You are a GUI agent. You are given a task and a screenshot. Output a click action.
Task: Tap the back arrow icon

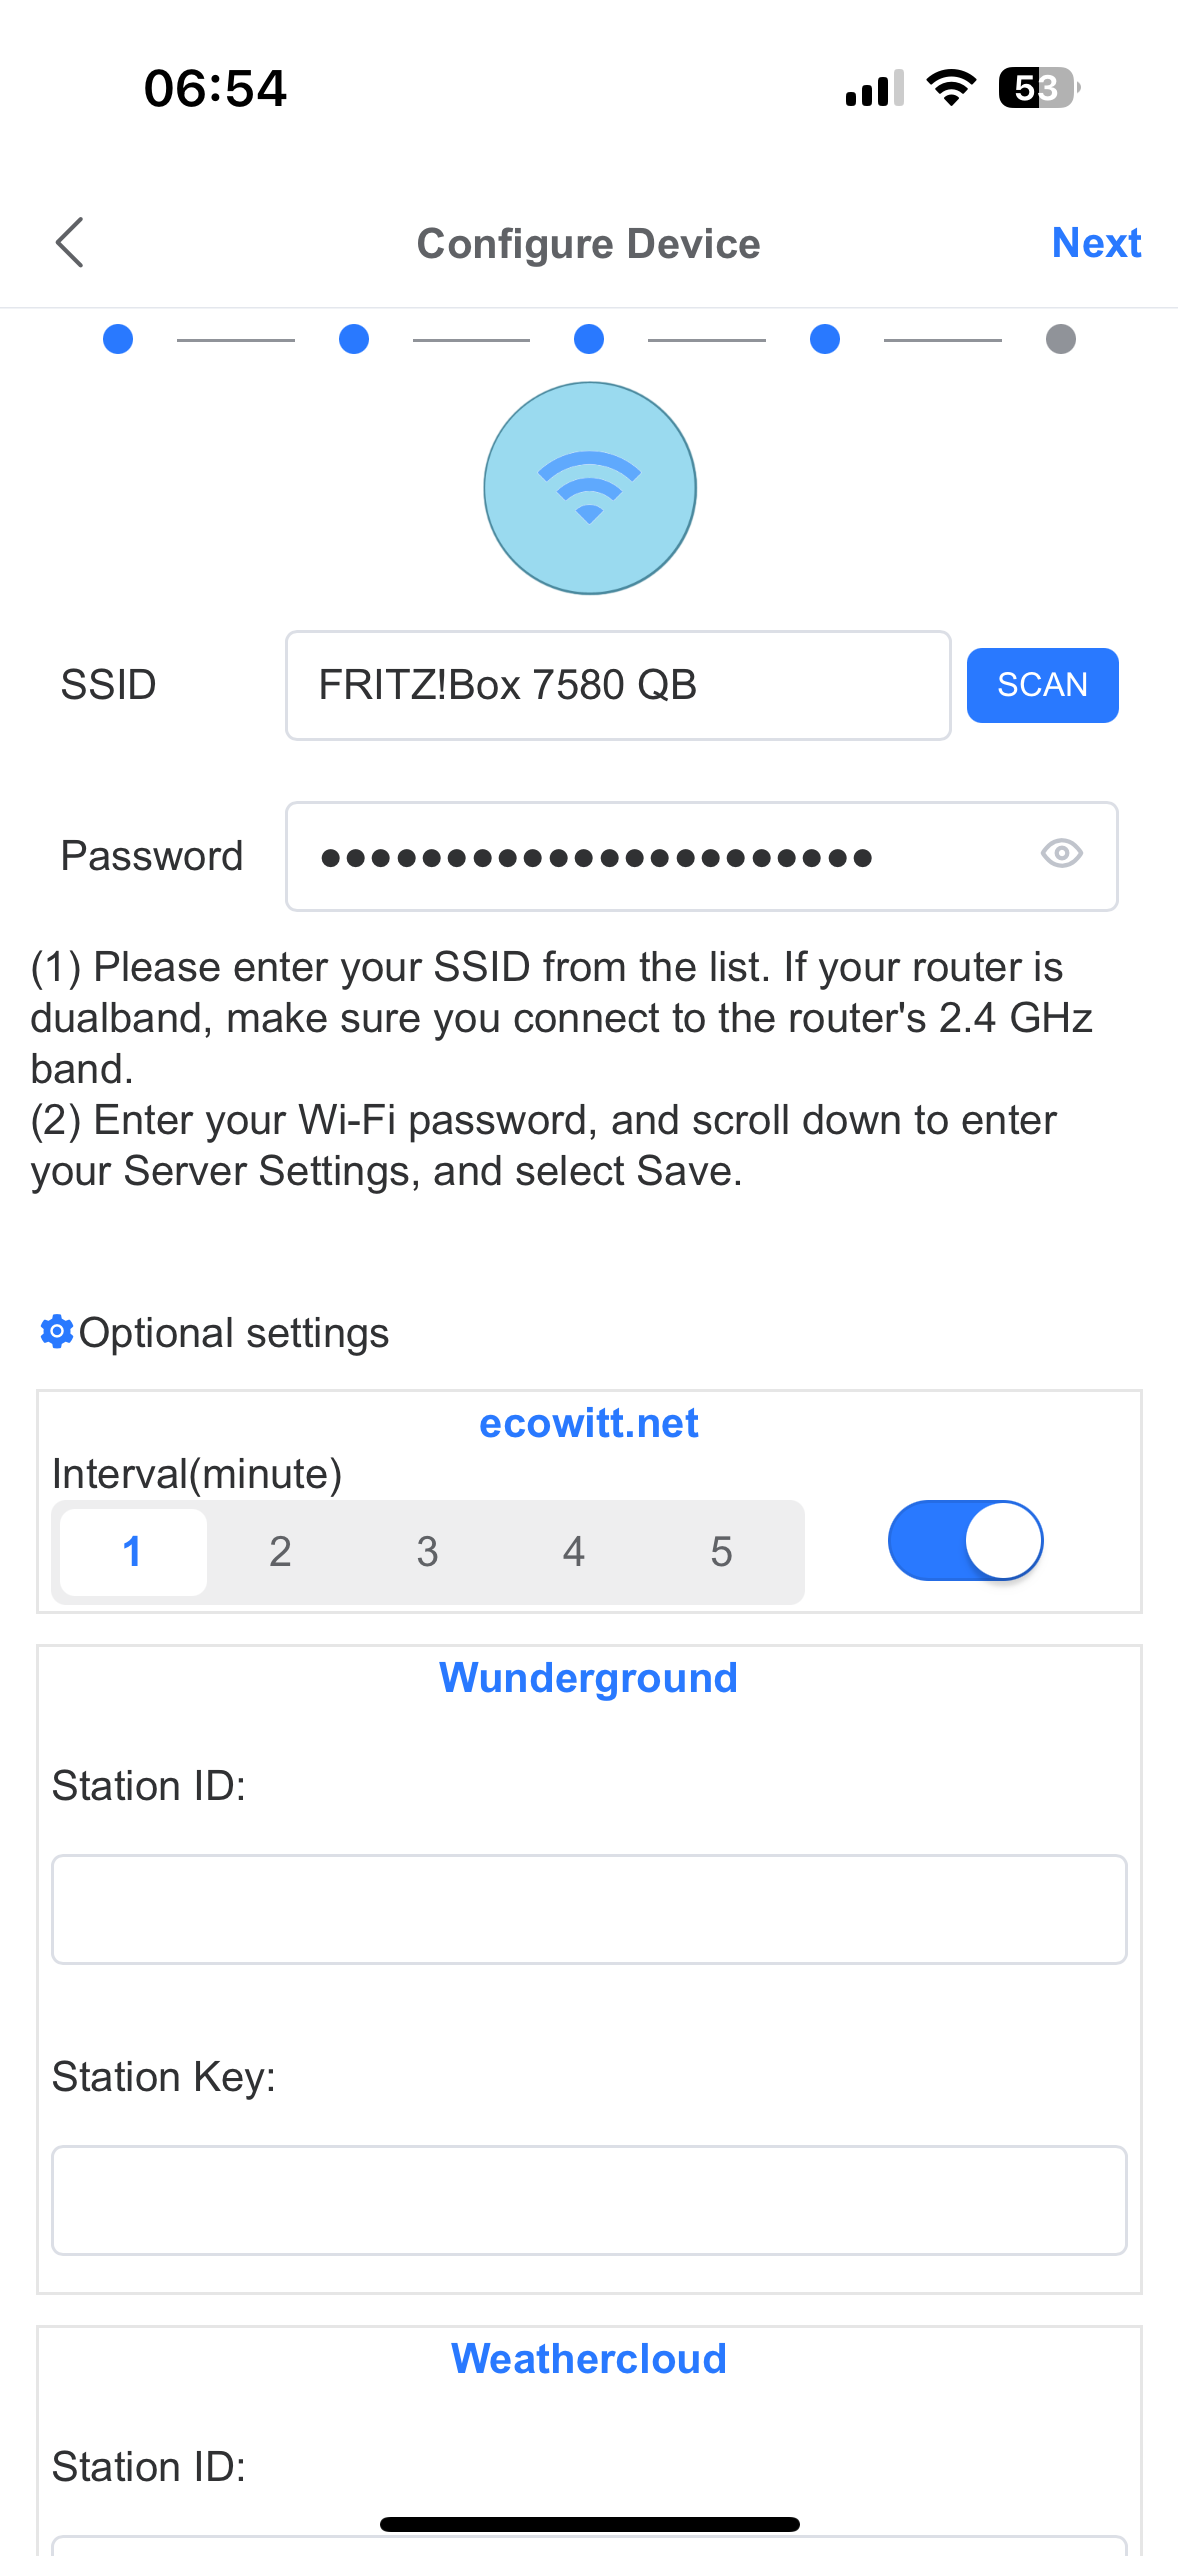[70, 243]
